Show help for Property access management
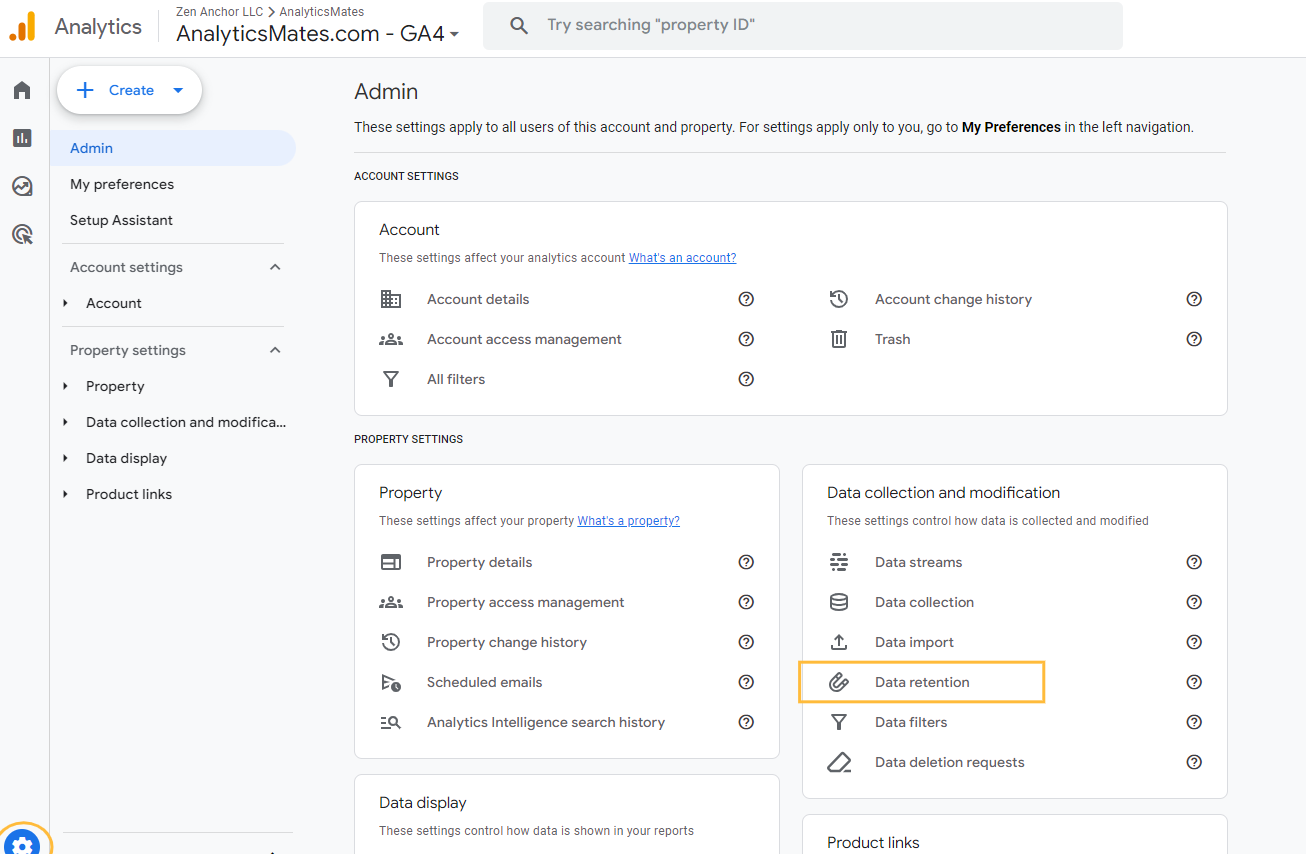 746,602
